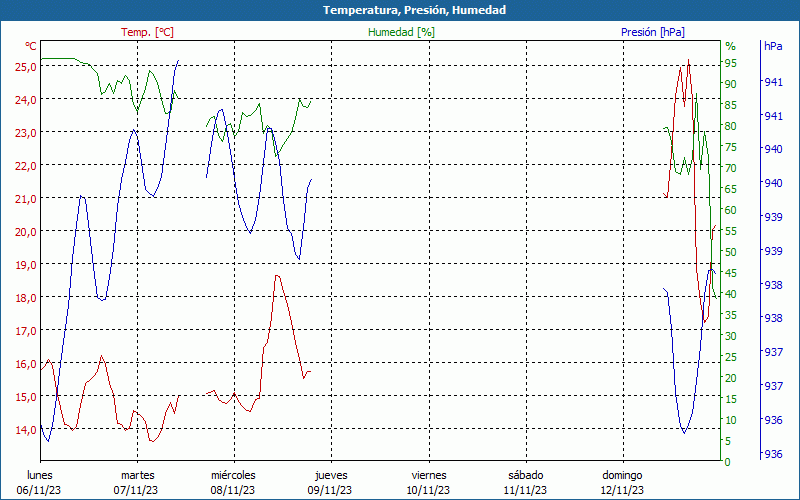Click the 95 humidity axis value
800x500 pixels.
(731, 63)
